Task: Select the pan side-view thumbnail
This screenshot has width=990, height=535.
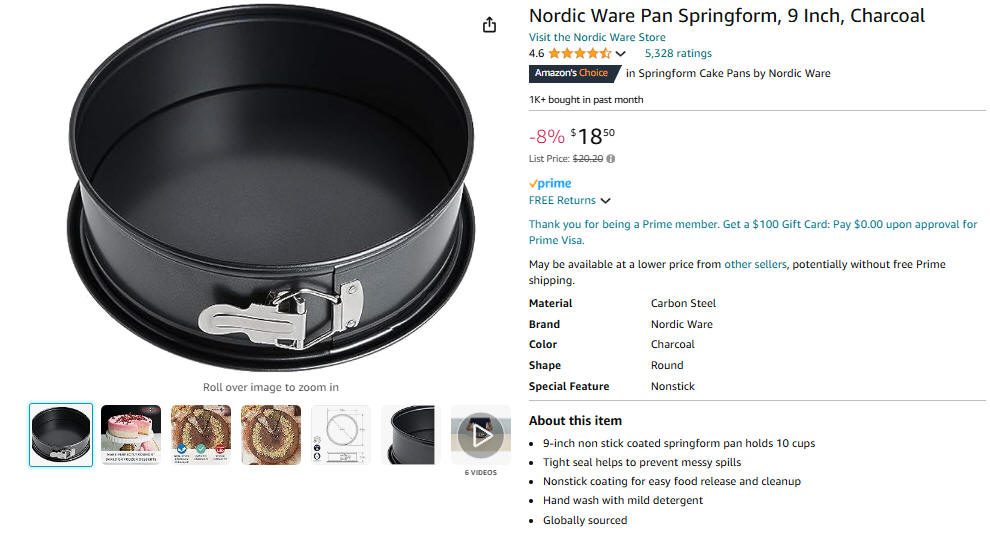Action: tap(411, 435)
